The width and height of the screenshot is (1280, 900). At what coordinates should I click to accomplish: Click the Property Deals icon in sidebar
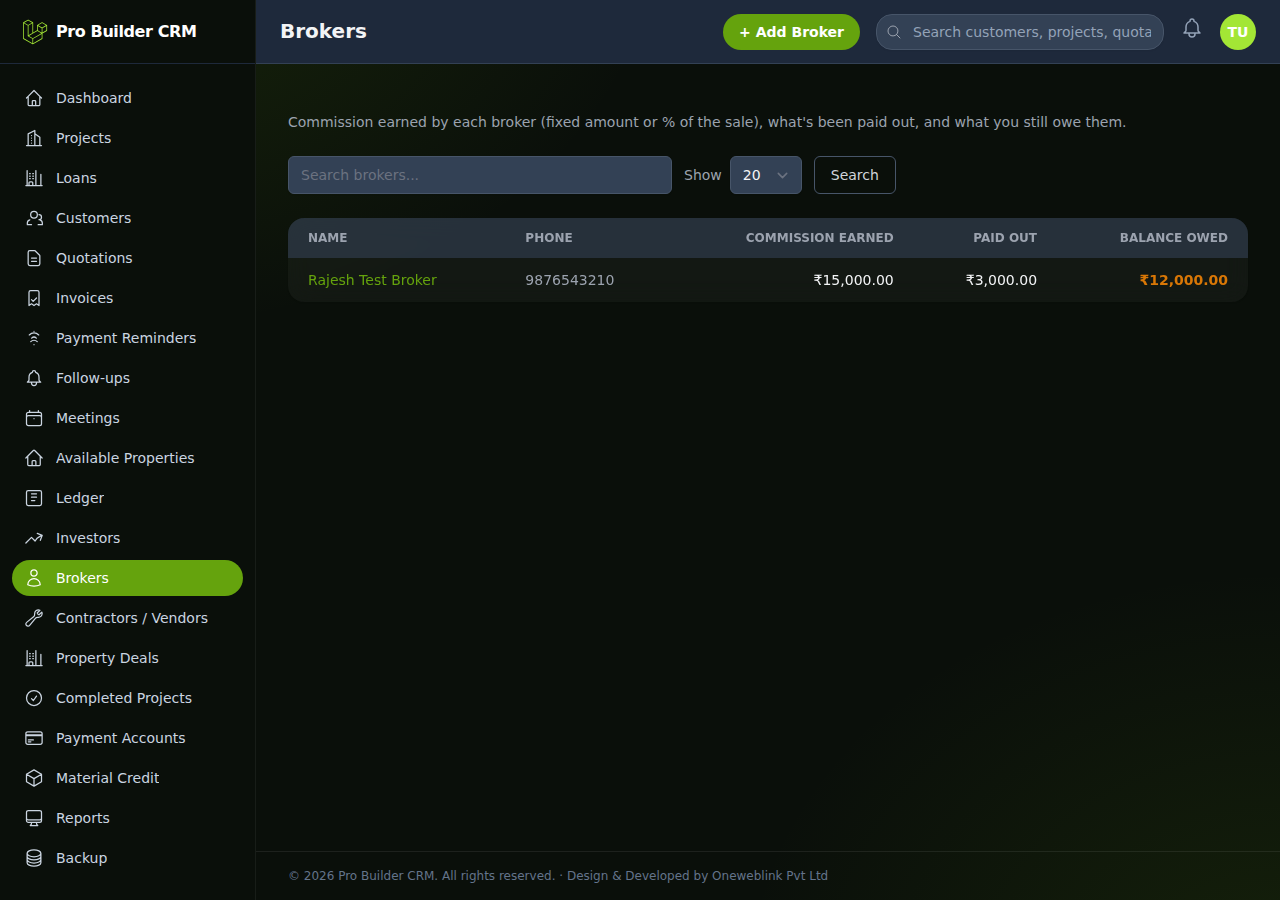[34, 658]
